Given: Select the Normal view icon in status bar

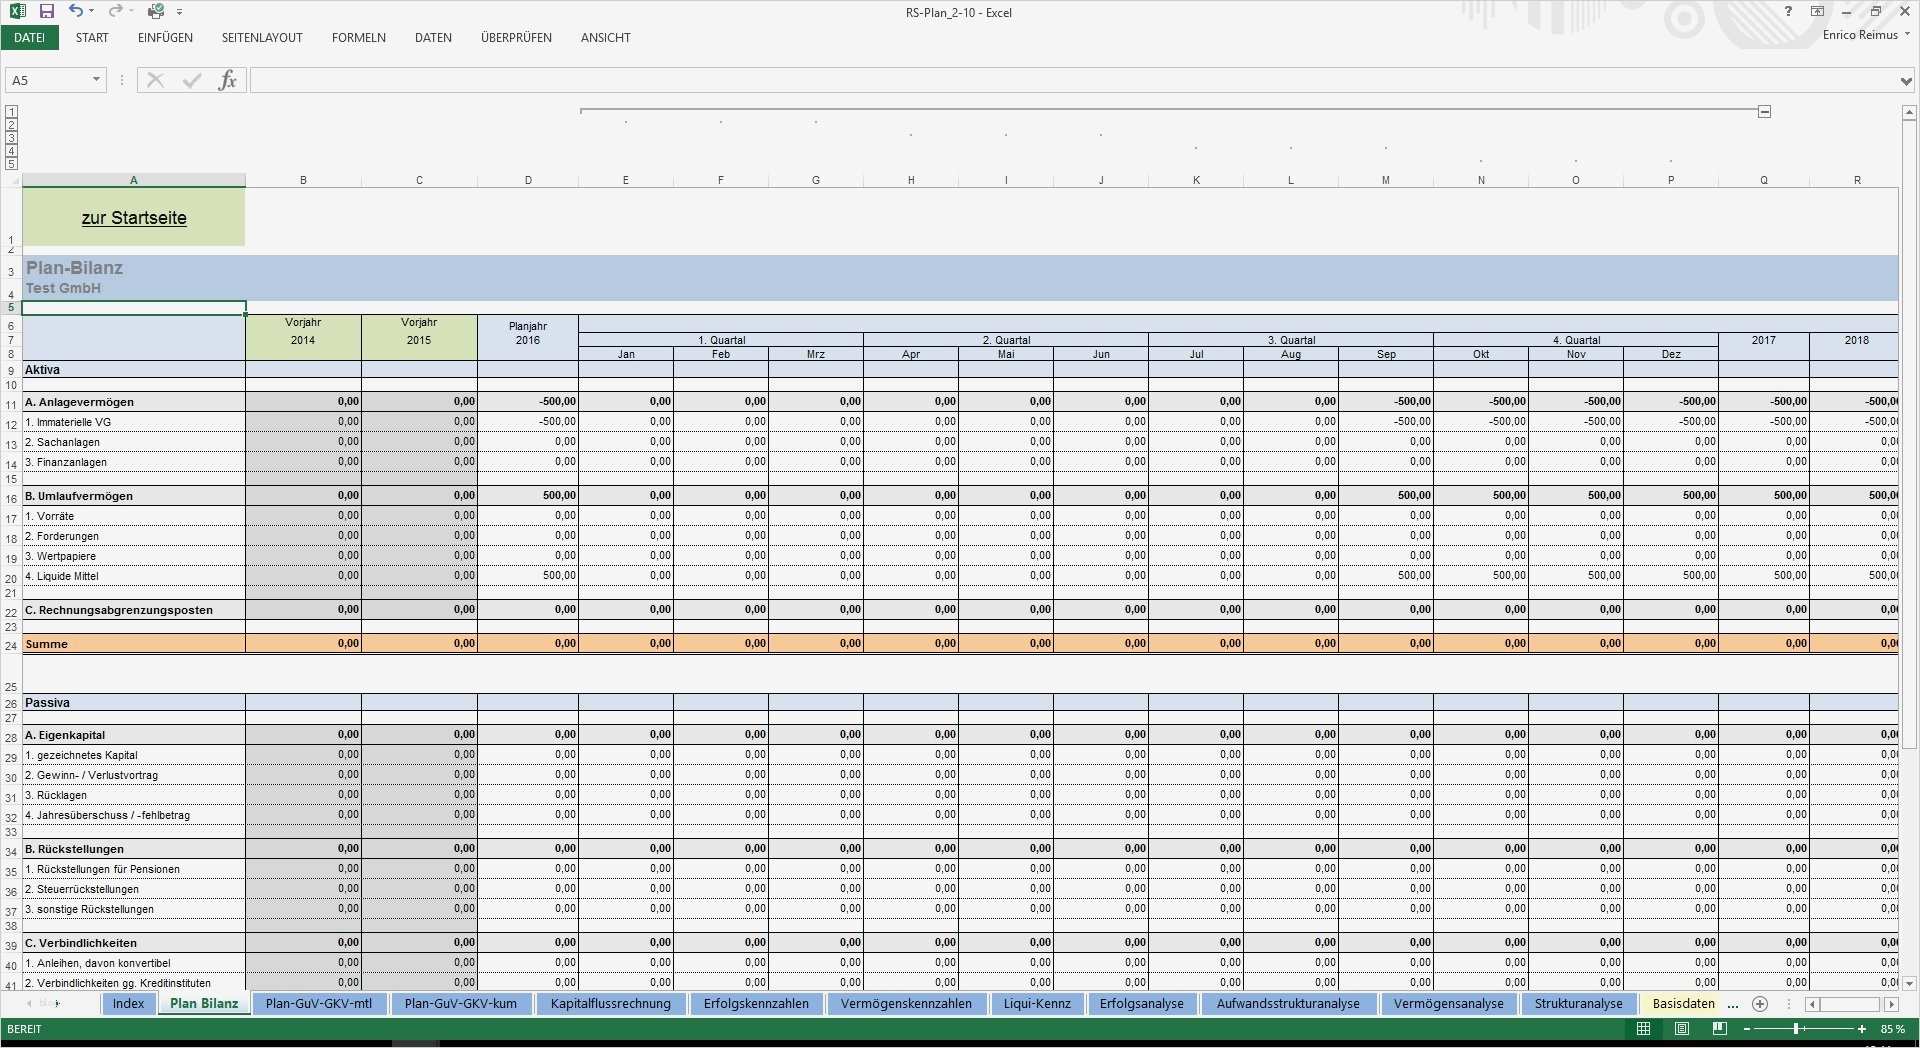Looking at the screenshot, I should (x=1642, y=1028).
